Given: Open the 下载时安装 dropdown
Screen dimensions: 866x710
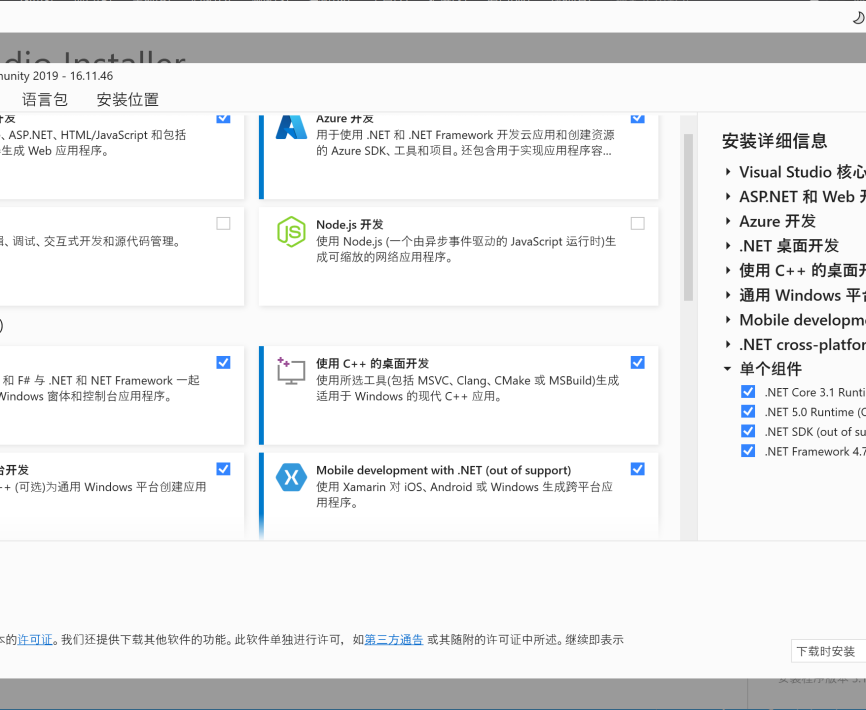Looking at the screenshot, I should click(x=828, y=651).
